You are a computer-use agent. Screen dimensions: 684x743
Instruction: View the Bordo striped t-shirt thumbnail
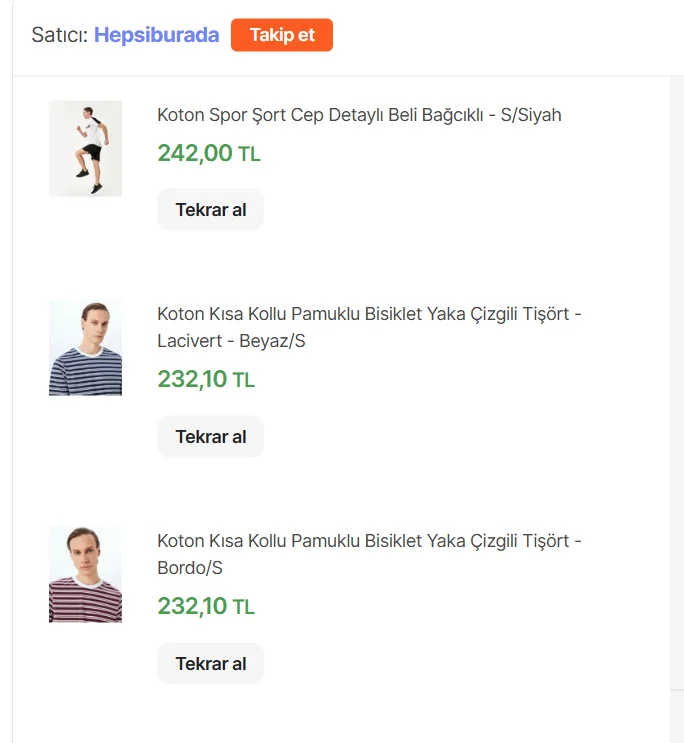[x=85, y=575]
